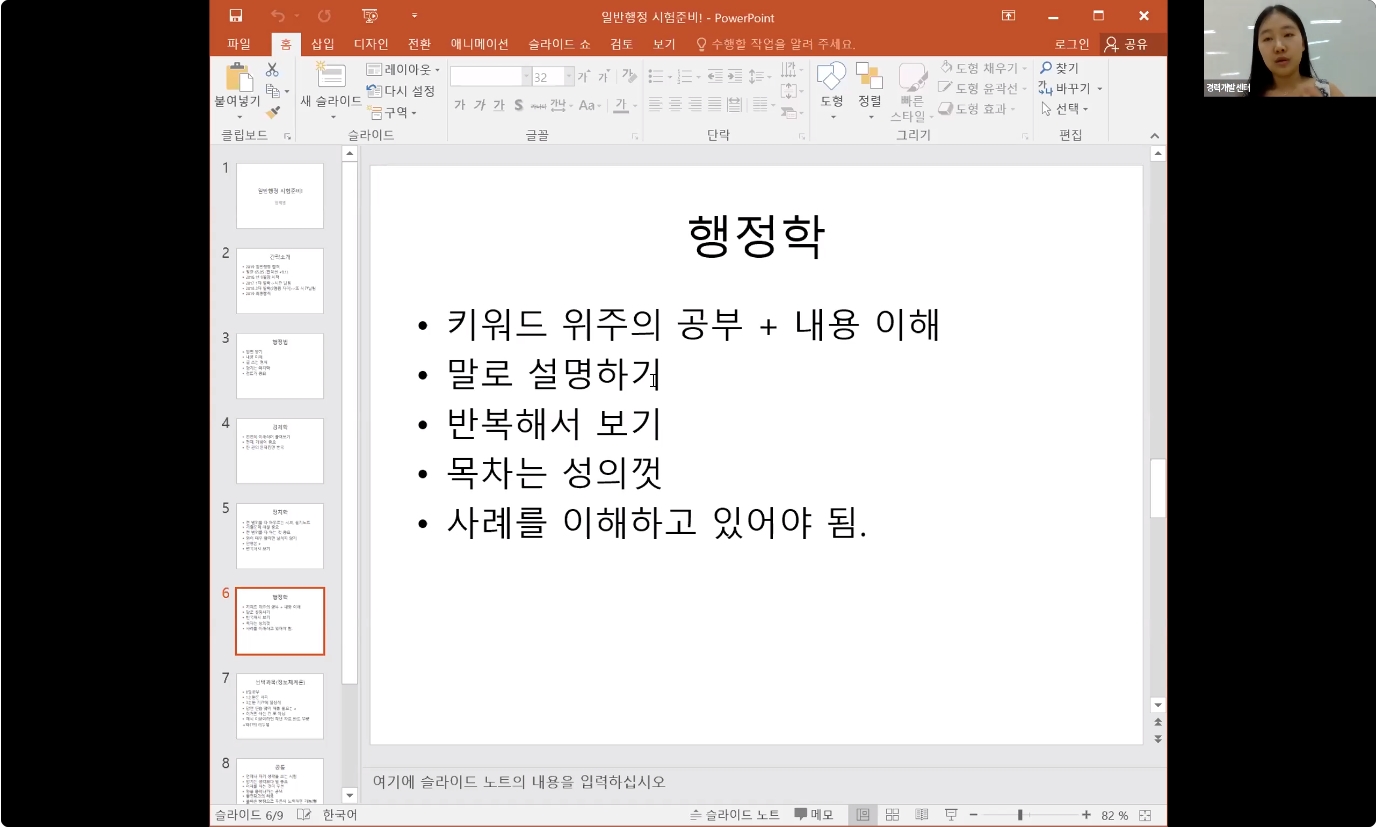1376x827 pixels.
Task: Click the Redo icon in the quick access toolbar
Action: [324, 16]
